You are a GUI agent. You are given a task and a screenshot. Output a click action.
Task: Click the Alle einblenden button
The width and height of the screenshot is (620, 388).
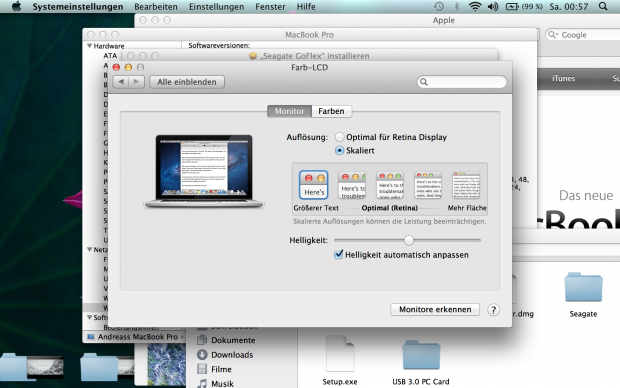click(x=187, y=82)
